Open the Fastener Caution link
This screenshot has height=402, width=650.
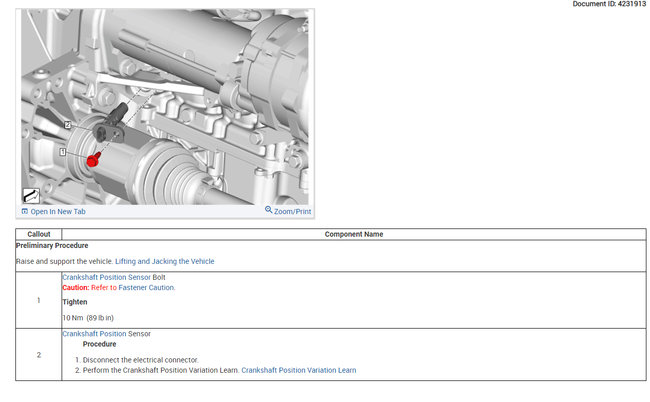(146, 288)
